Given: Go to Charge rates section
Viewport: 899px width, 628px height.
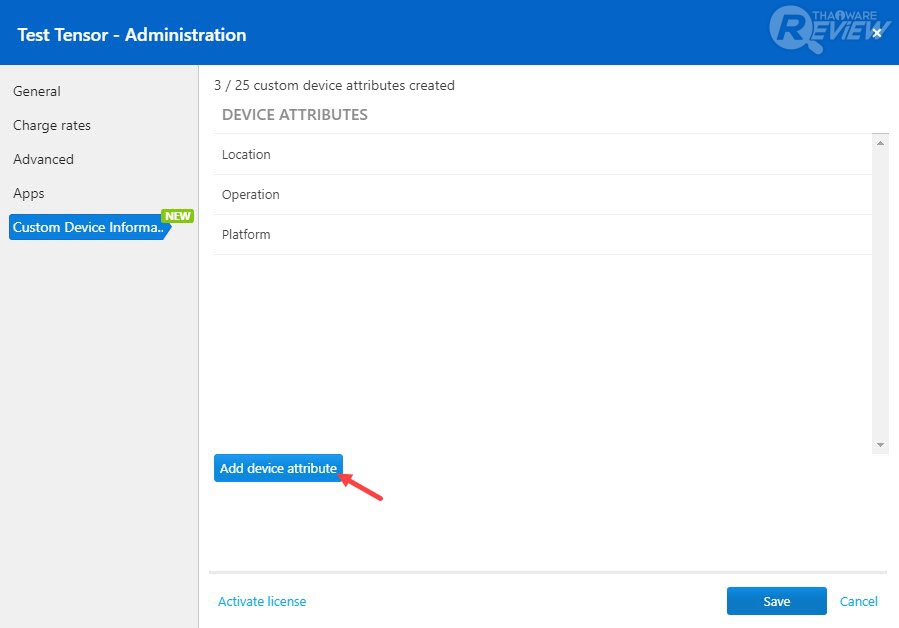Looking at the screenshot, I should click(x=52, y=125).
